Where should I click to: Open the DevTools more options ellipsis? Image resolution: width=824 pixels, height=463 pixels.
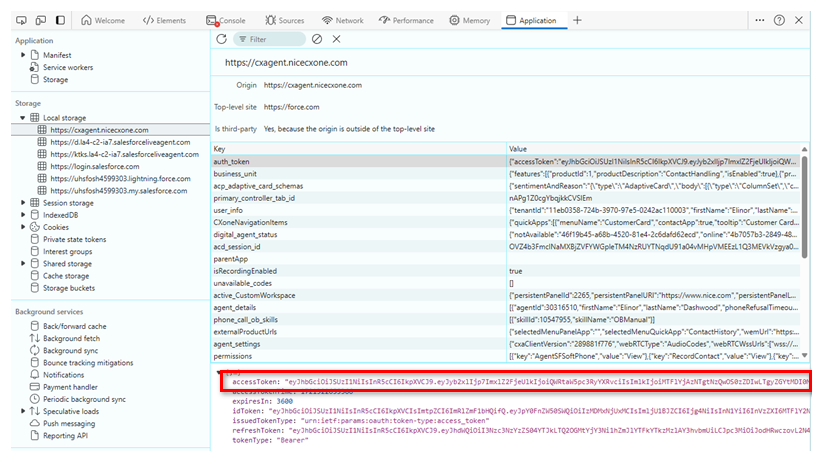pyautogui.click(x=760, y=20)
